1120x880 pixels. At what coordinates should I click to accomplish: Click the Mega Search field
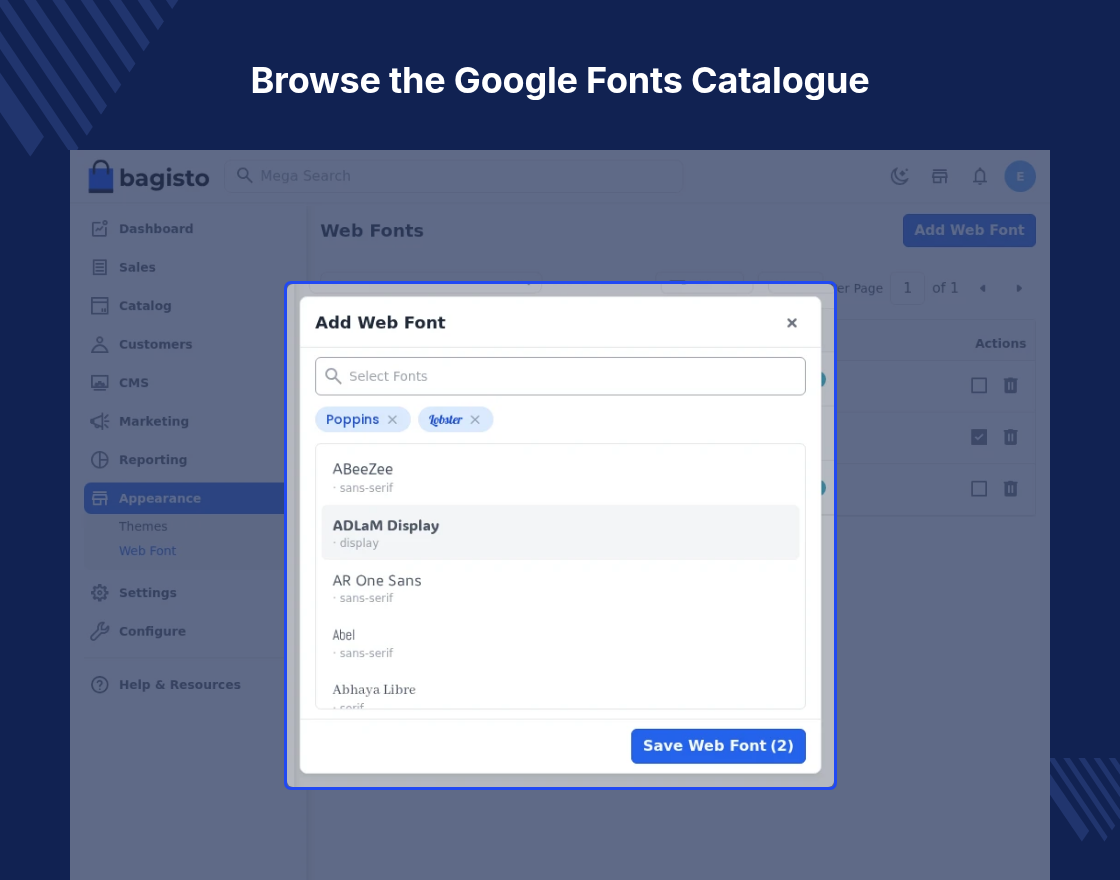[x=454, y=176]
